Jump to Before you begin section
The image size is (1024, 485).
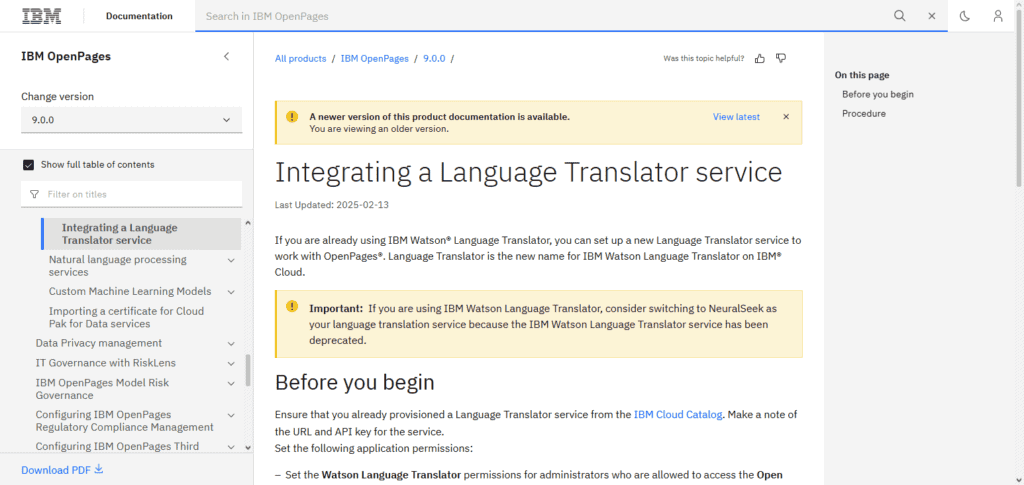click(x=878, y=94)
